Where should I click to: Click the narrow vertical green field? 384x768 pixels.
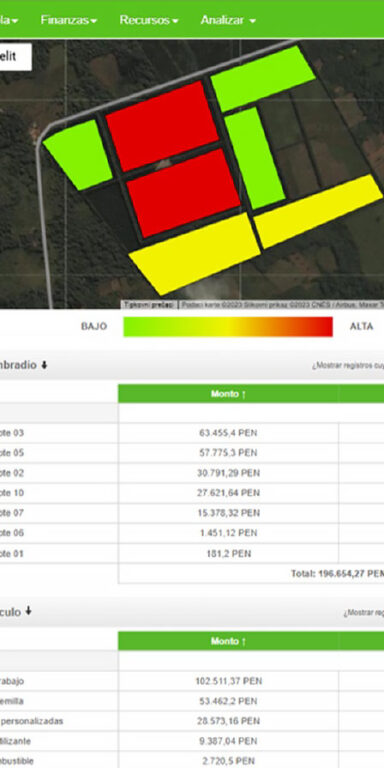[254, 158]
